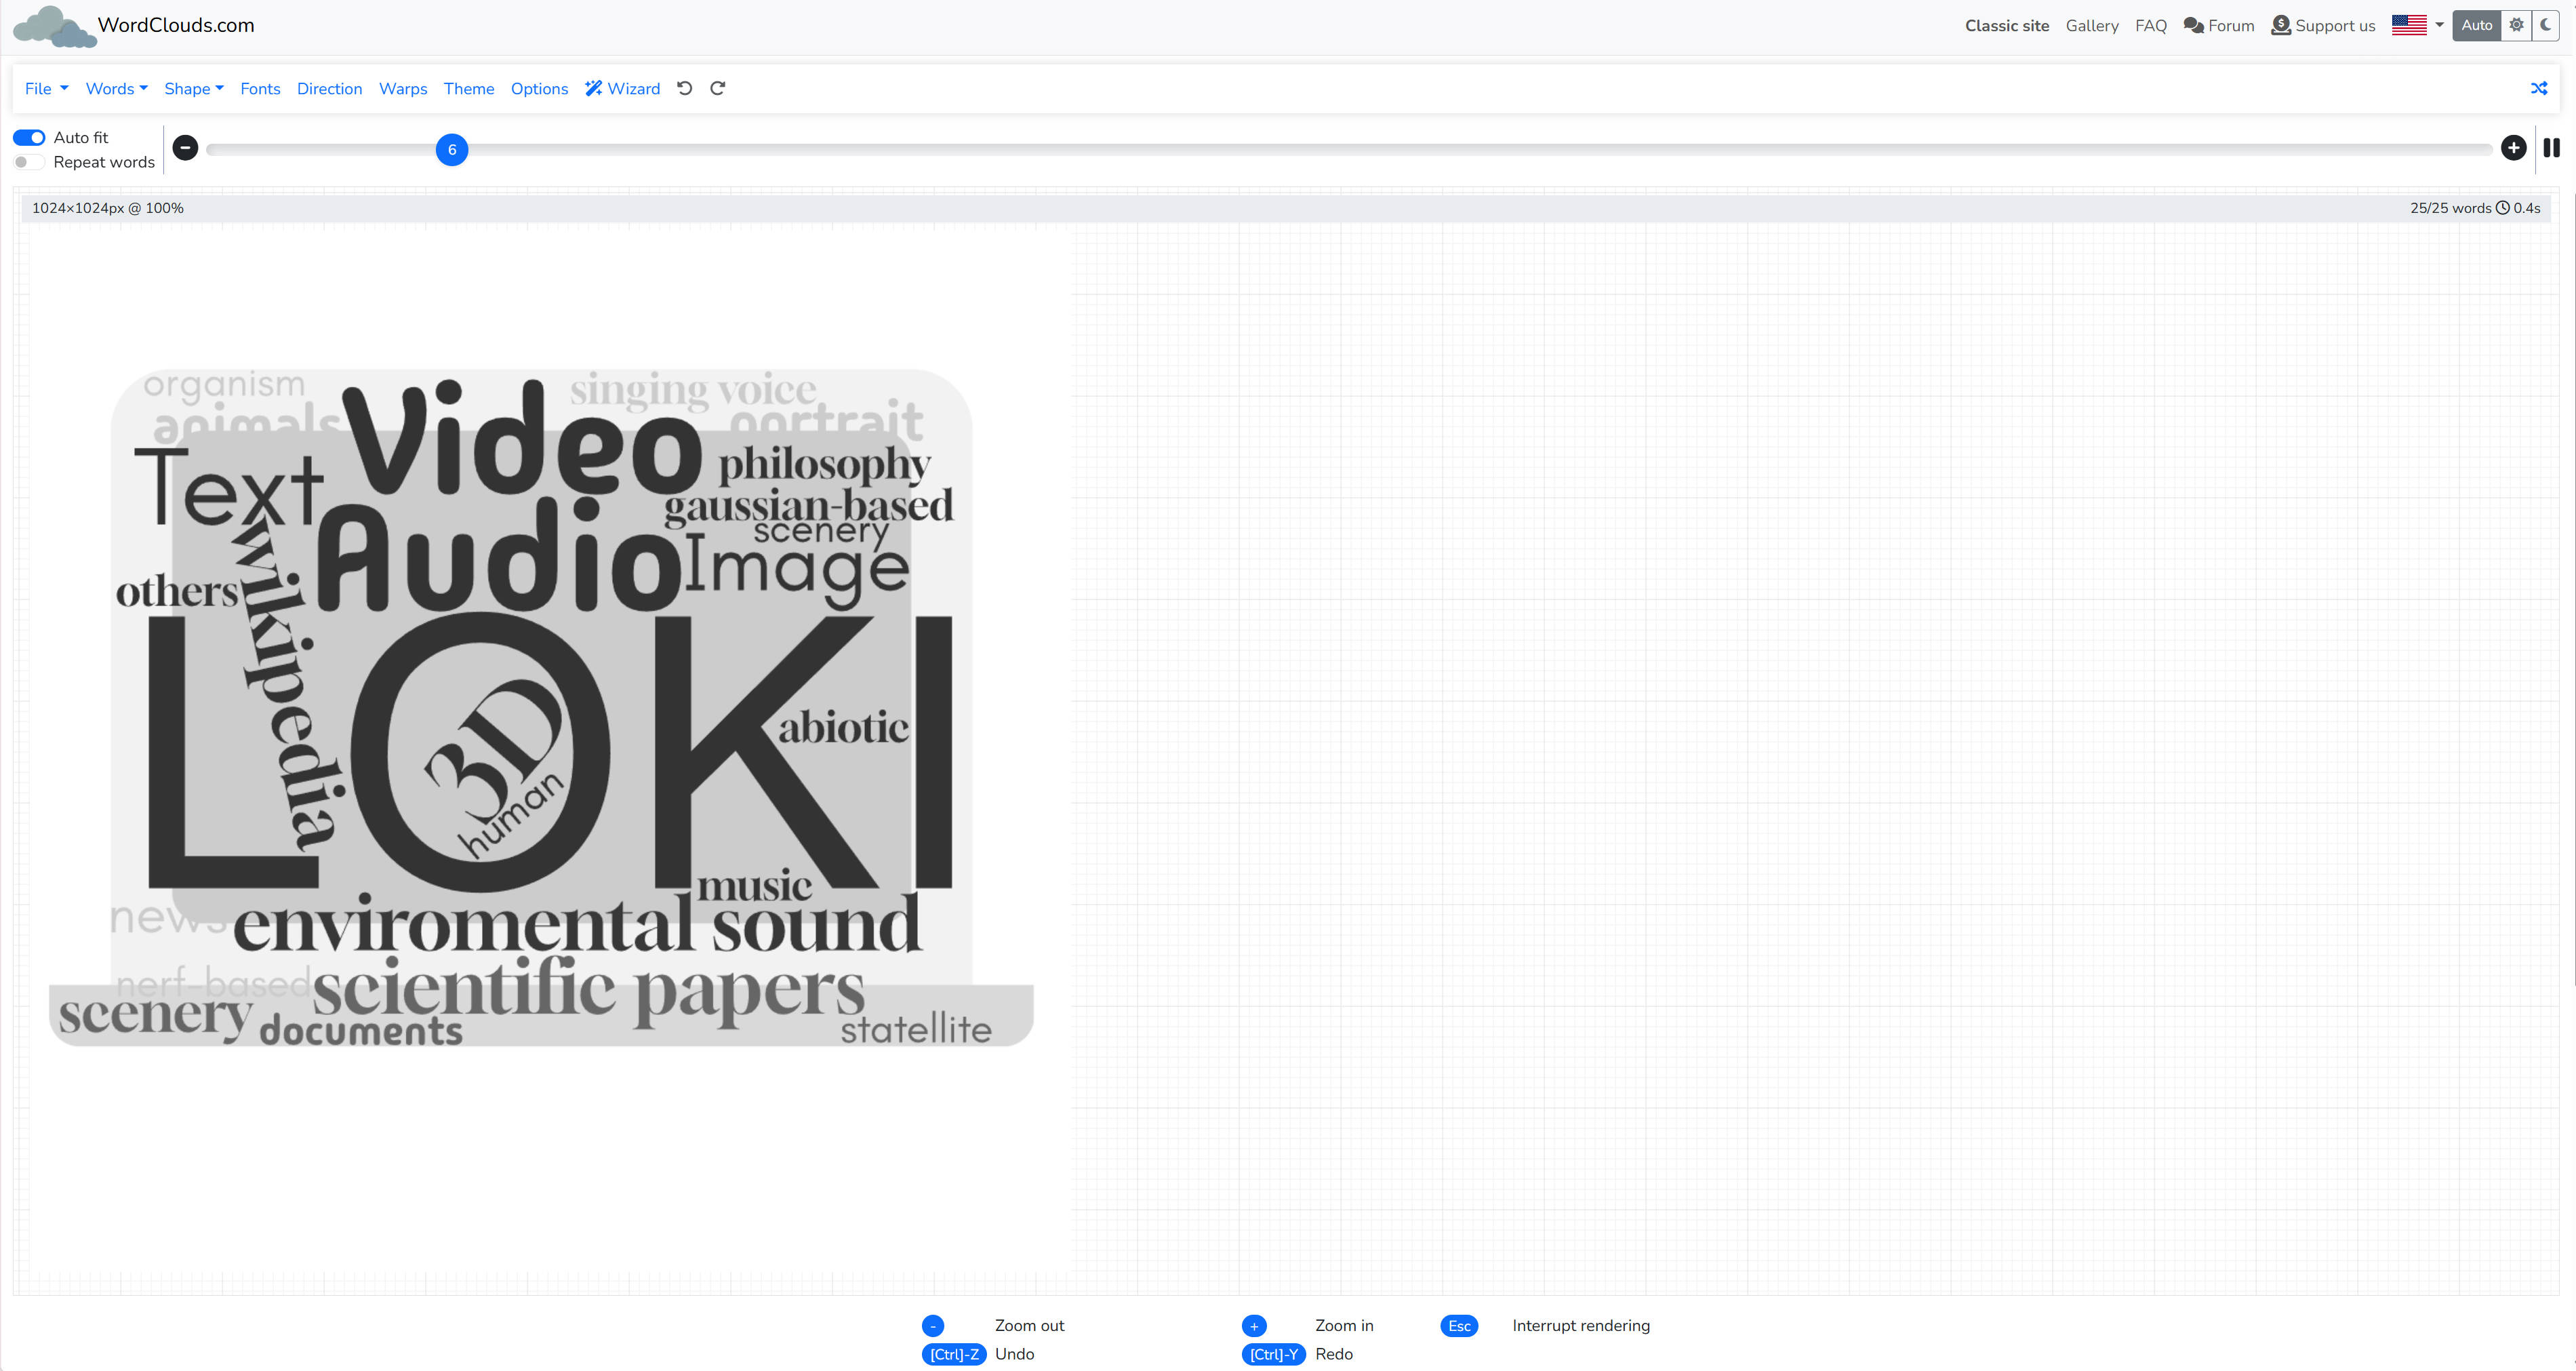
Task: Disable Auto fit
Action: (29, 137)
